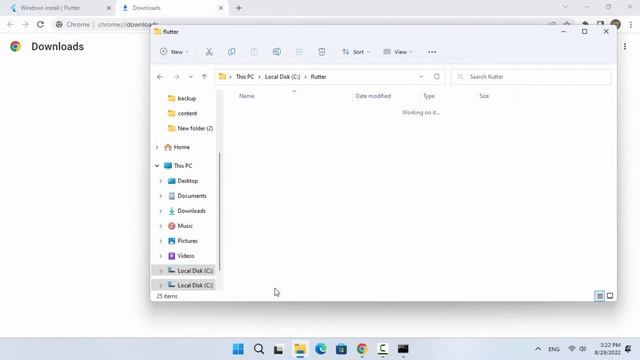The image size is (640, 360).
Task: Open taskbar Search
Action: [x=259, y=349]
